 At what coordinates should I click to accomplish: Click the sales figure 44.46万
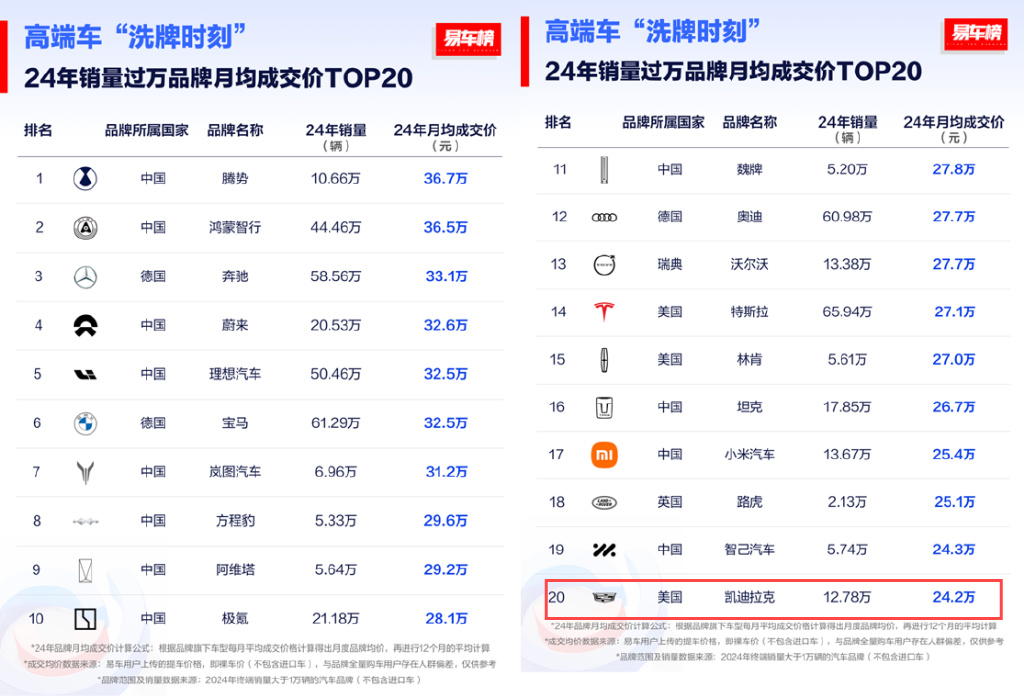point(336,227)
